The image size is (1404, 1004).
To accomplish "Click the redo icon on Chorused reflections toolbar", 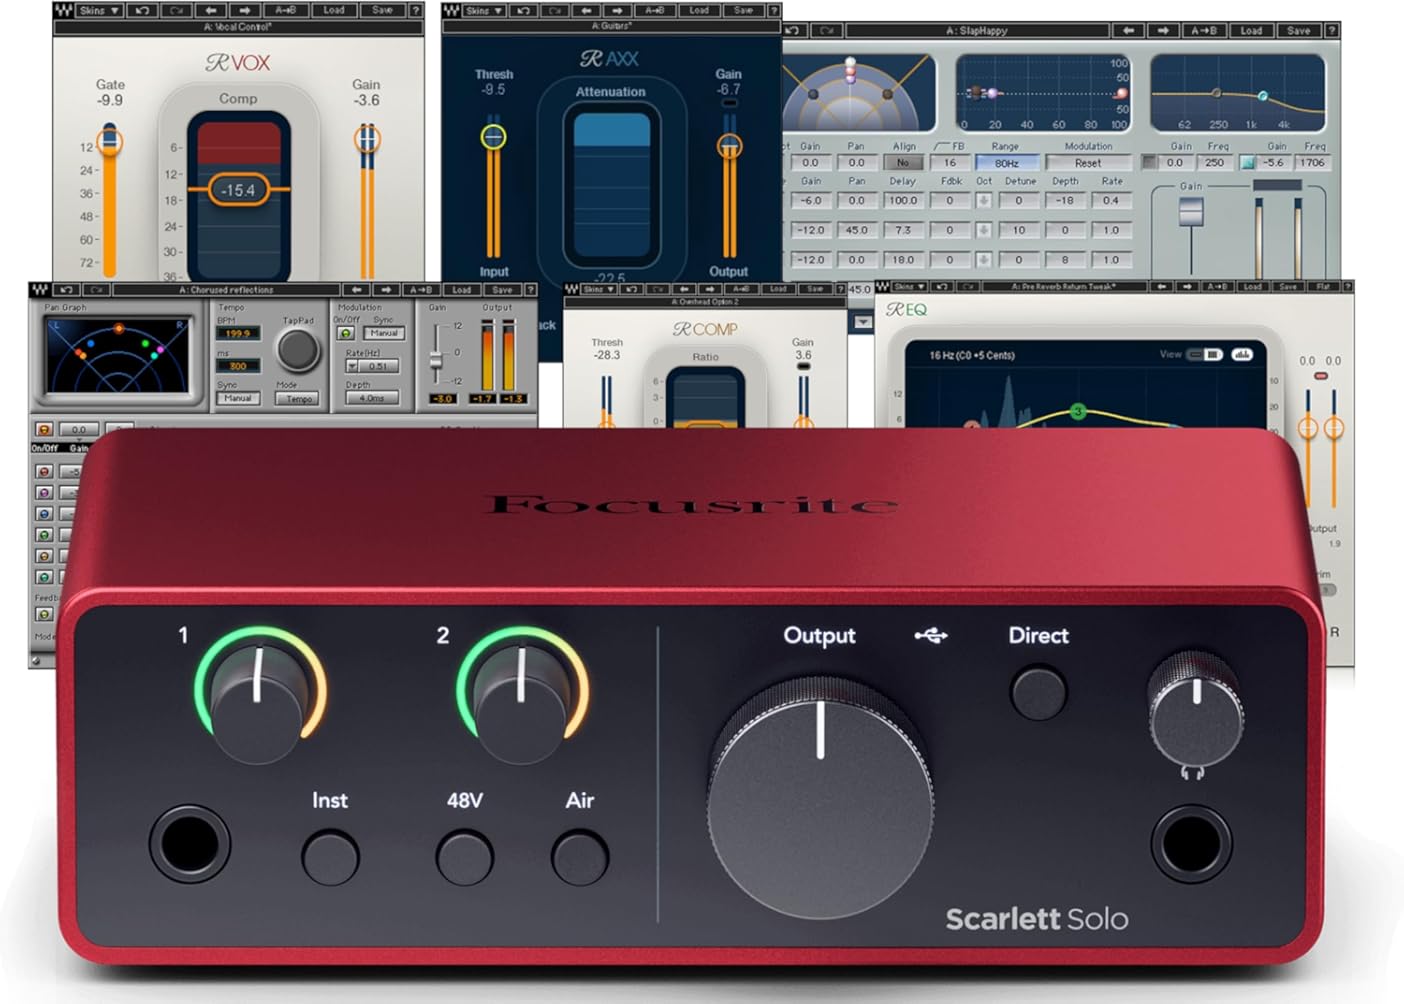I will coord(96,289).
